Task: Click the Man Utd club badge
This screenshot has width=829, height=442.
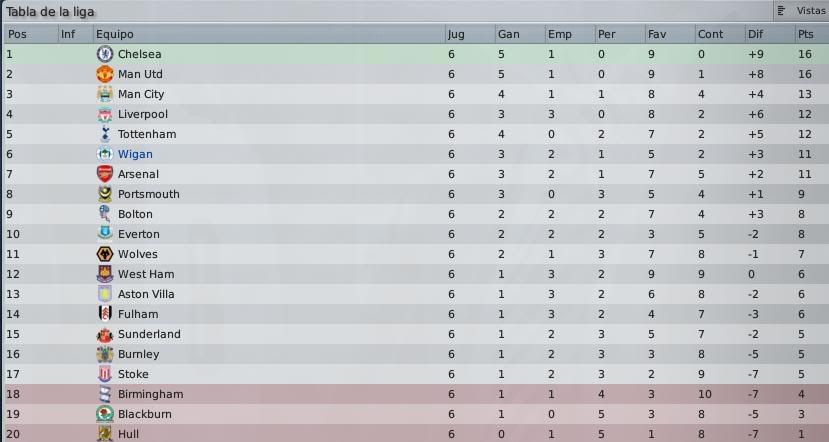Action: [105, 74]
